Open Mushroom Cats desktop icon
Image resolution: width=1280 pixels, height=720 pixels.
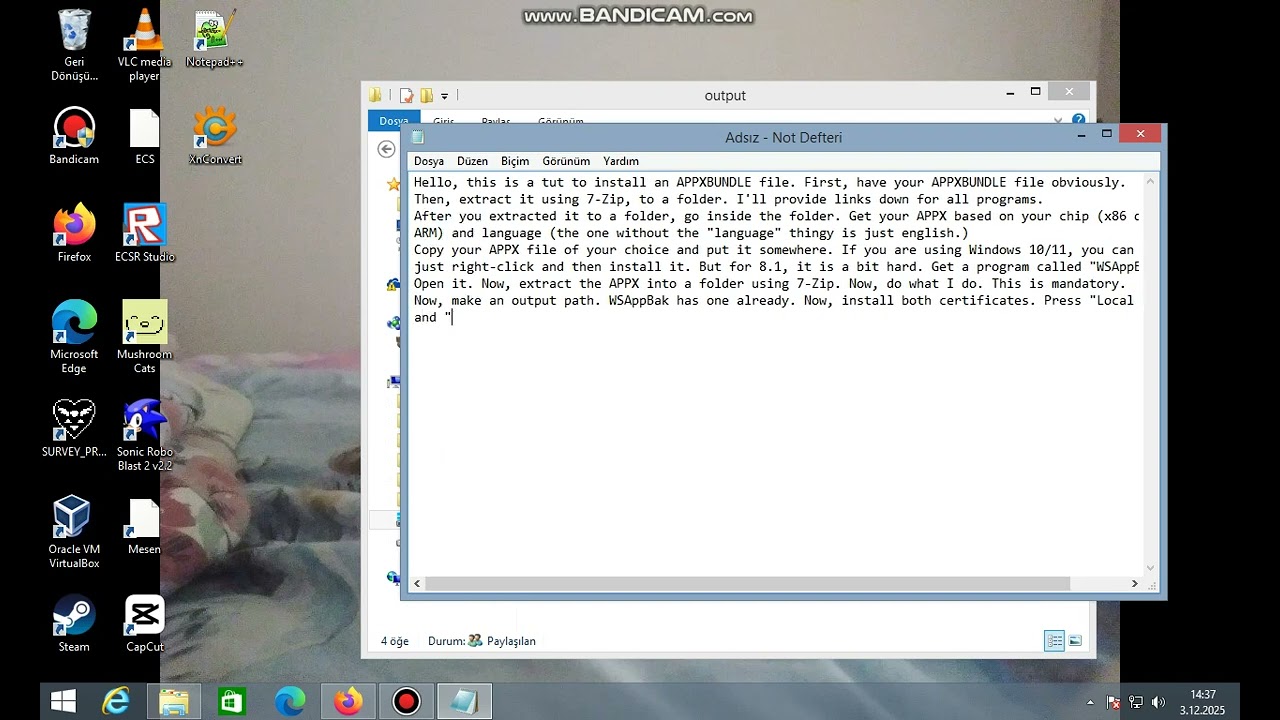(144, 337)
